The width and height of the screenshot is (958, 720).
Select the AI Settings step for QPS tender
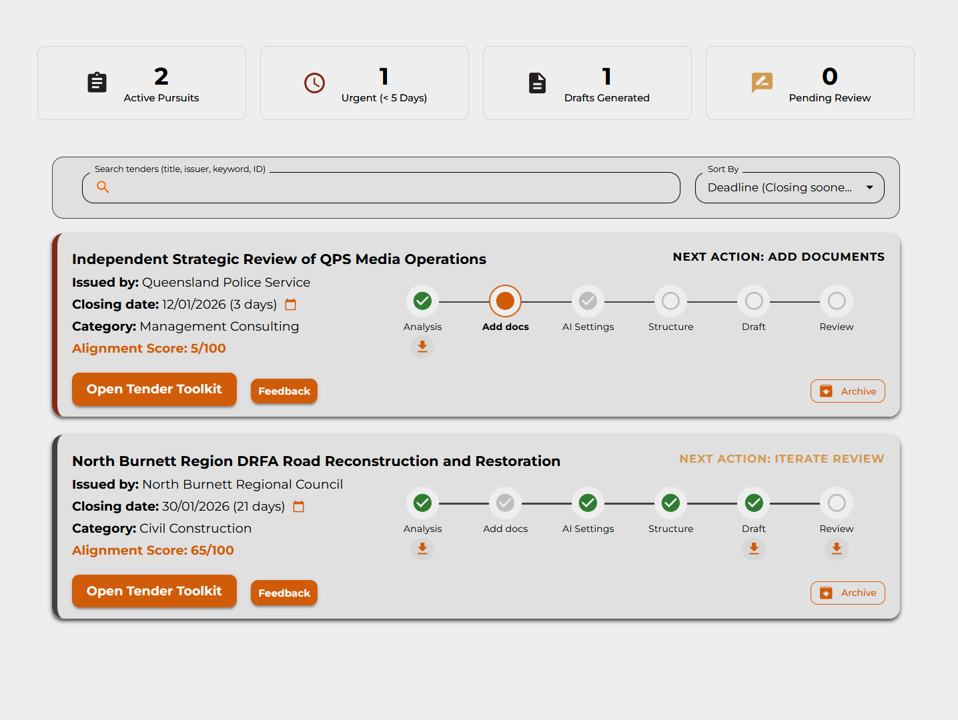588,301
